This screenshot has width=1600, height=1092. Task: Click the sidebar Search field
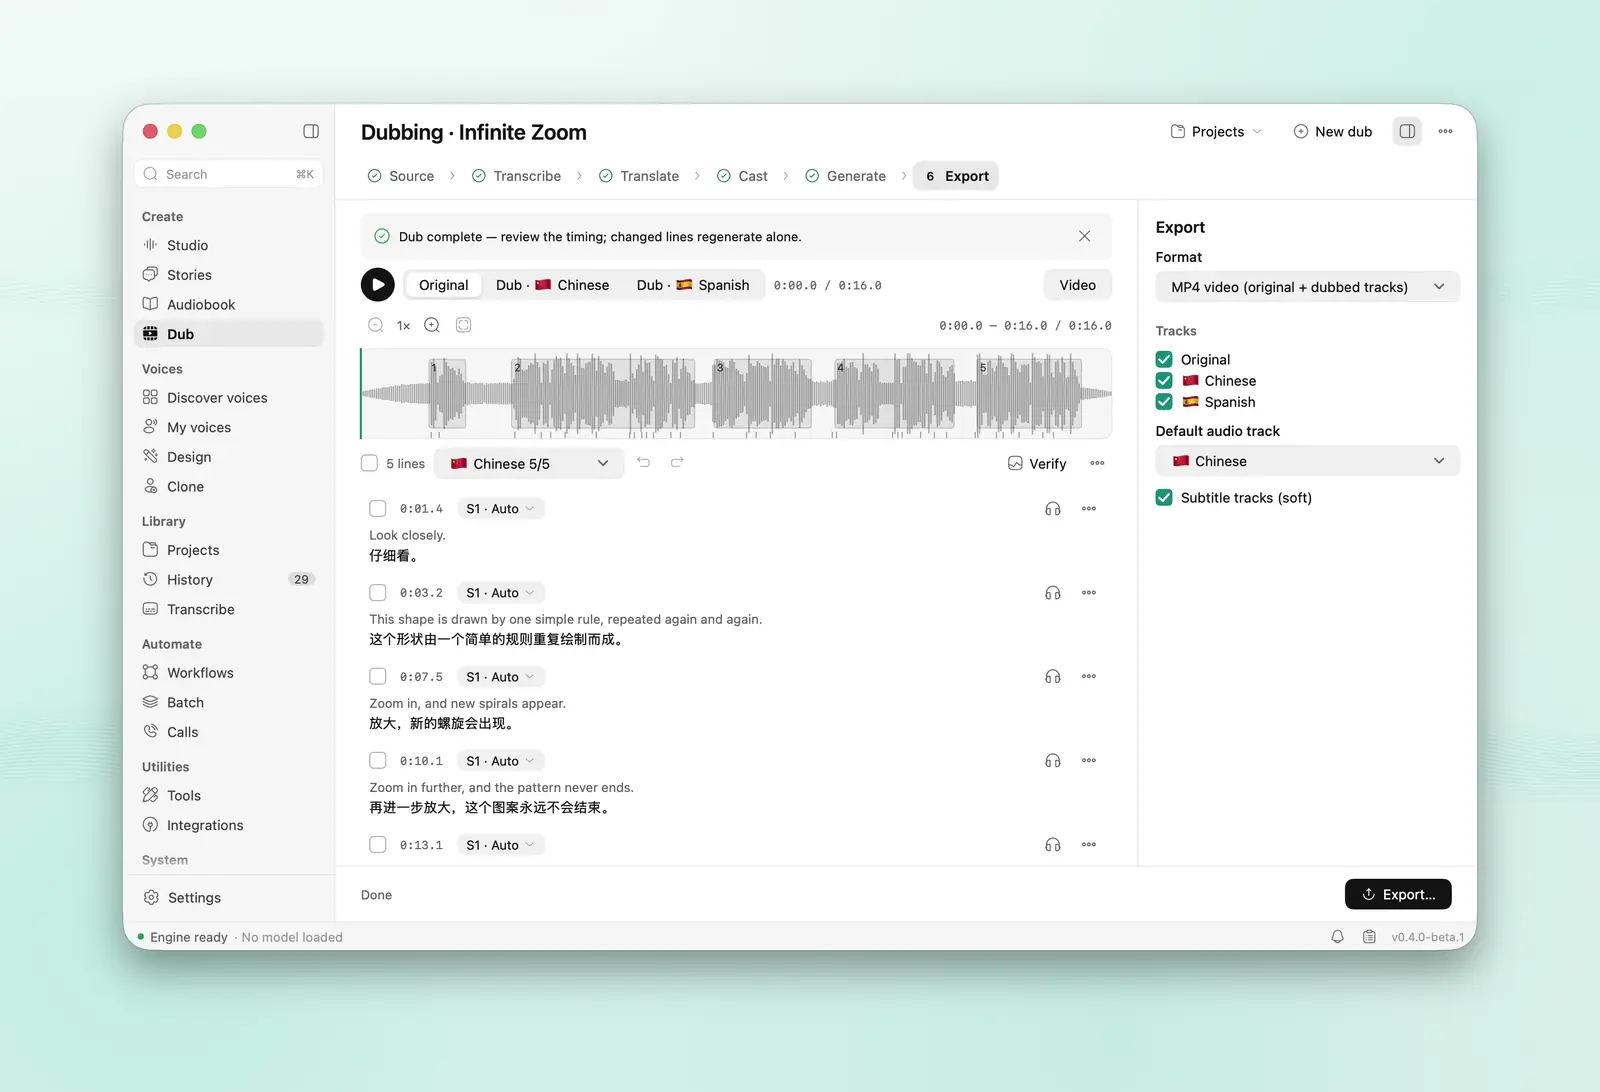coord(229,174)
